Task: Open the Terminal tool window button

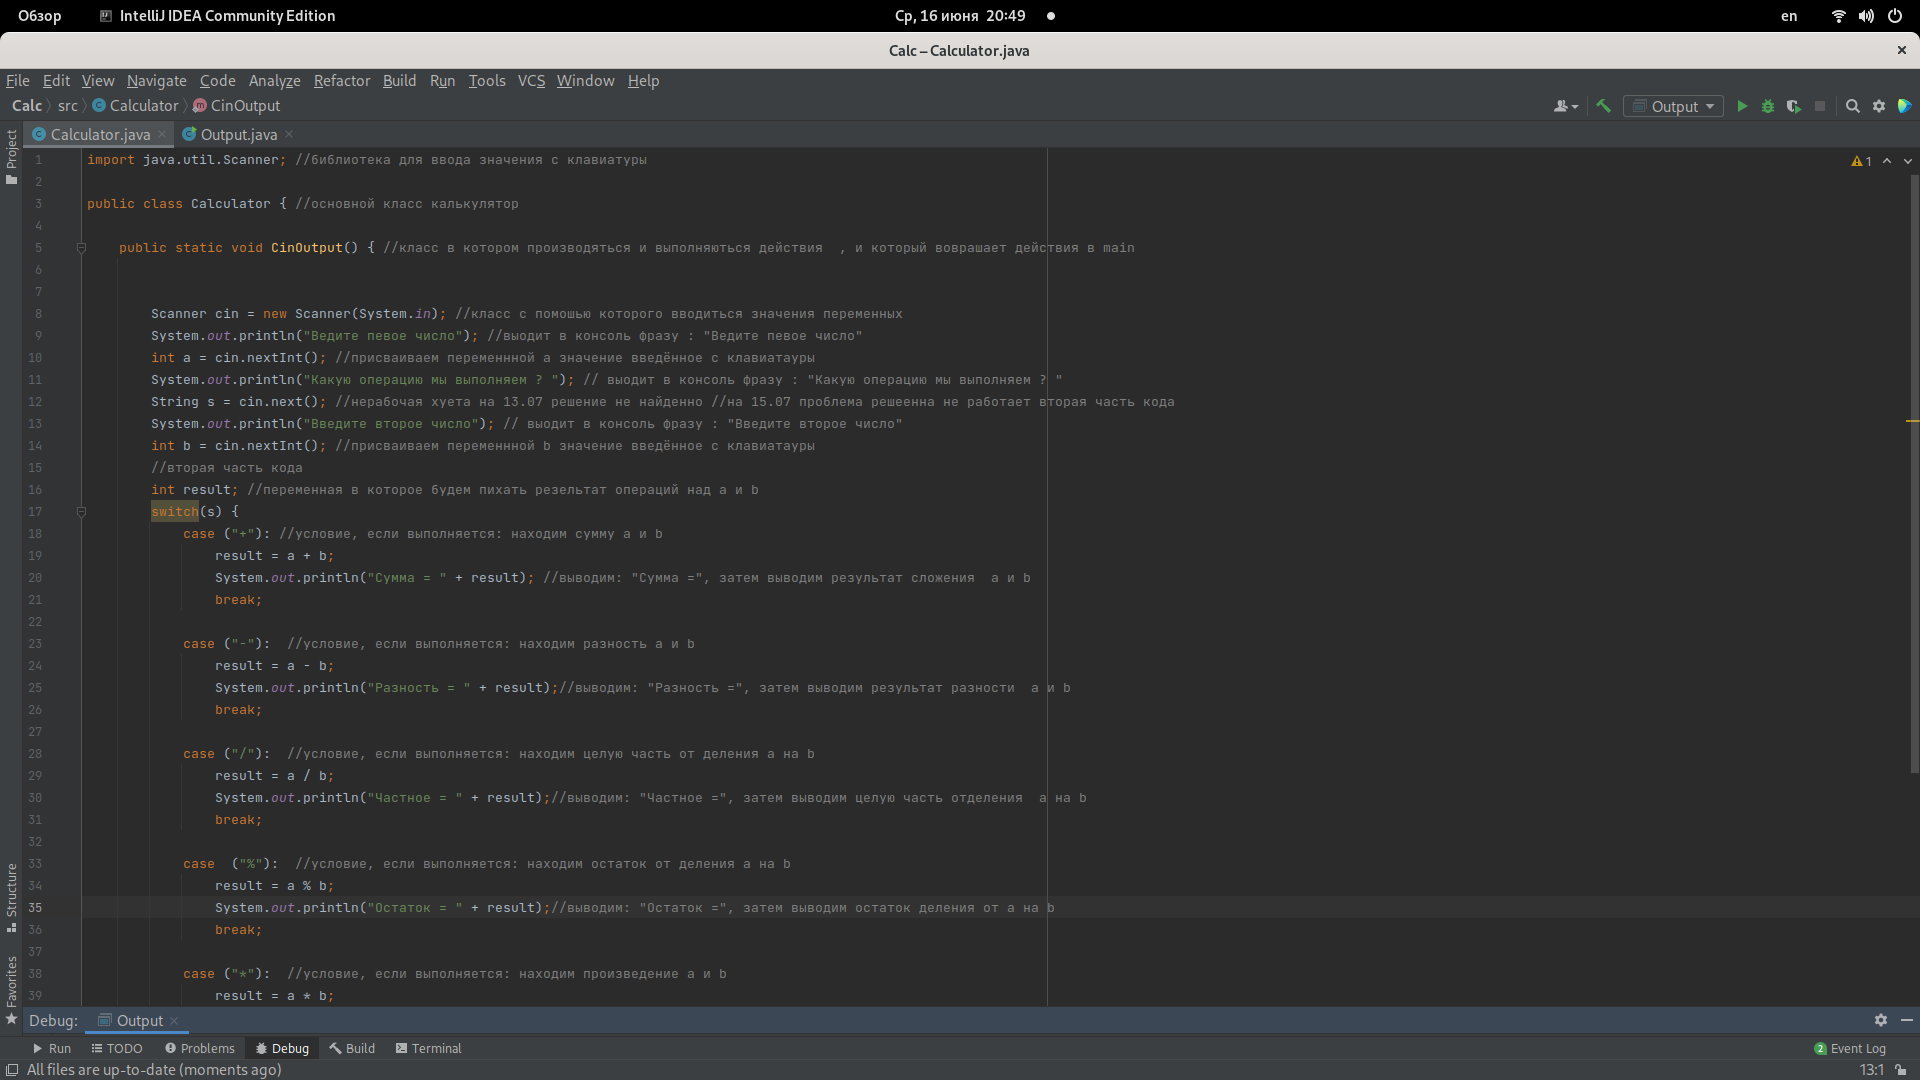Action: click(x=428, y=1048)
